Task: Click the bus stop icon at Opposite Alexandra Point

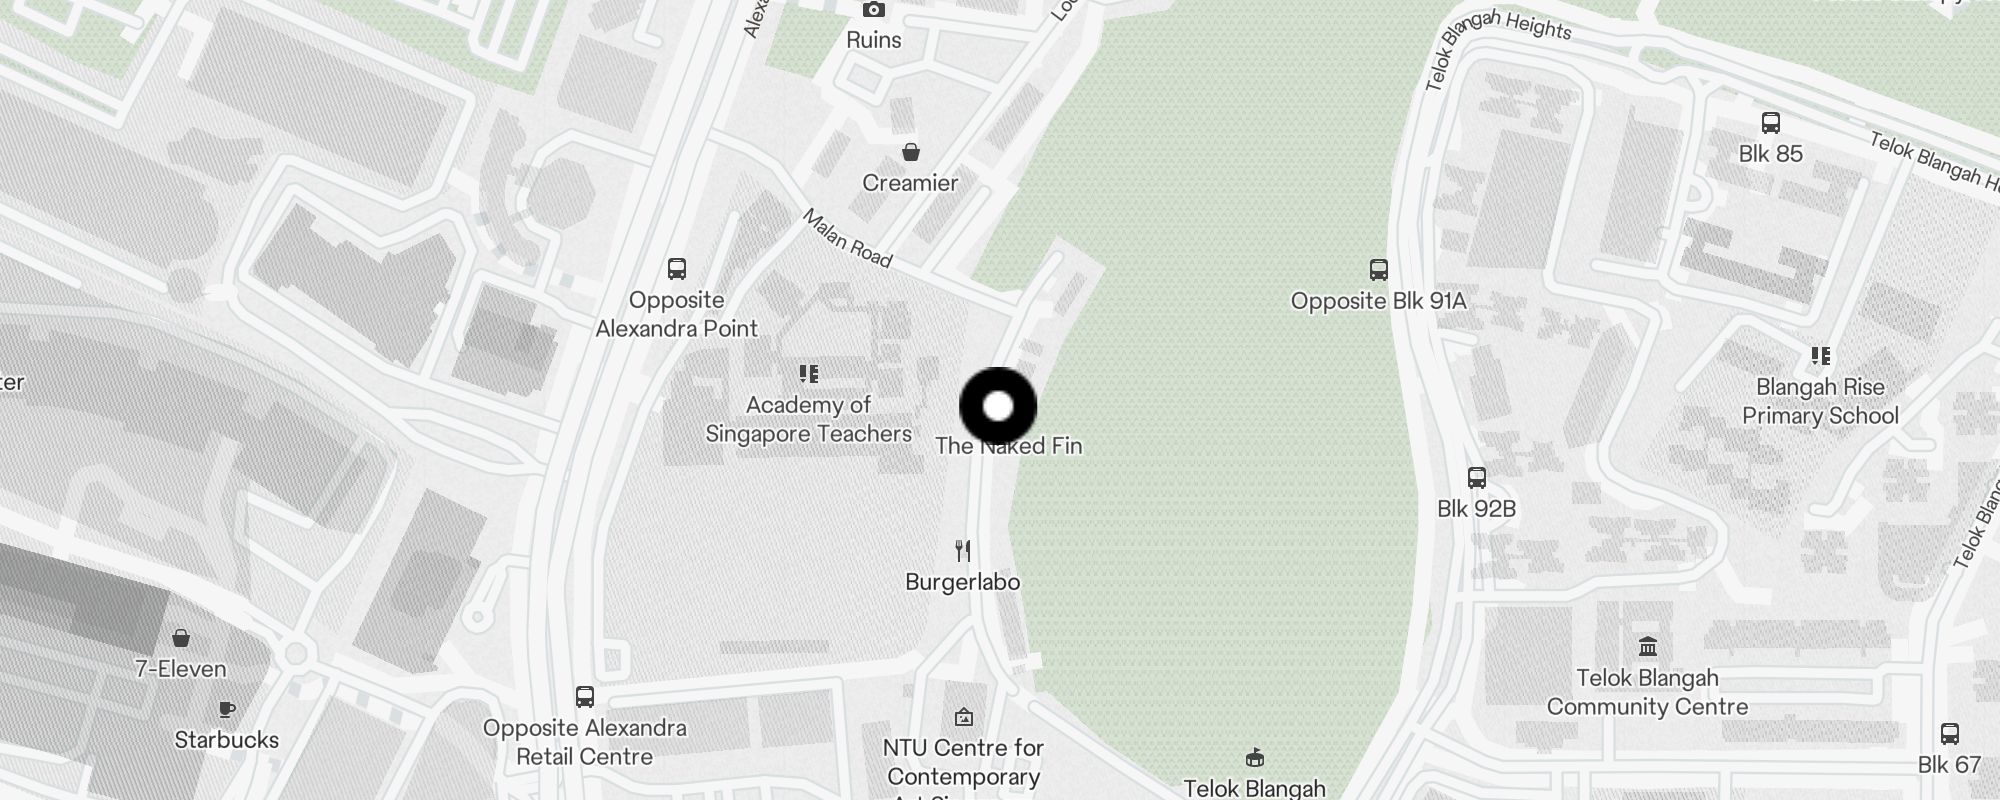Action: pos(677,269)
